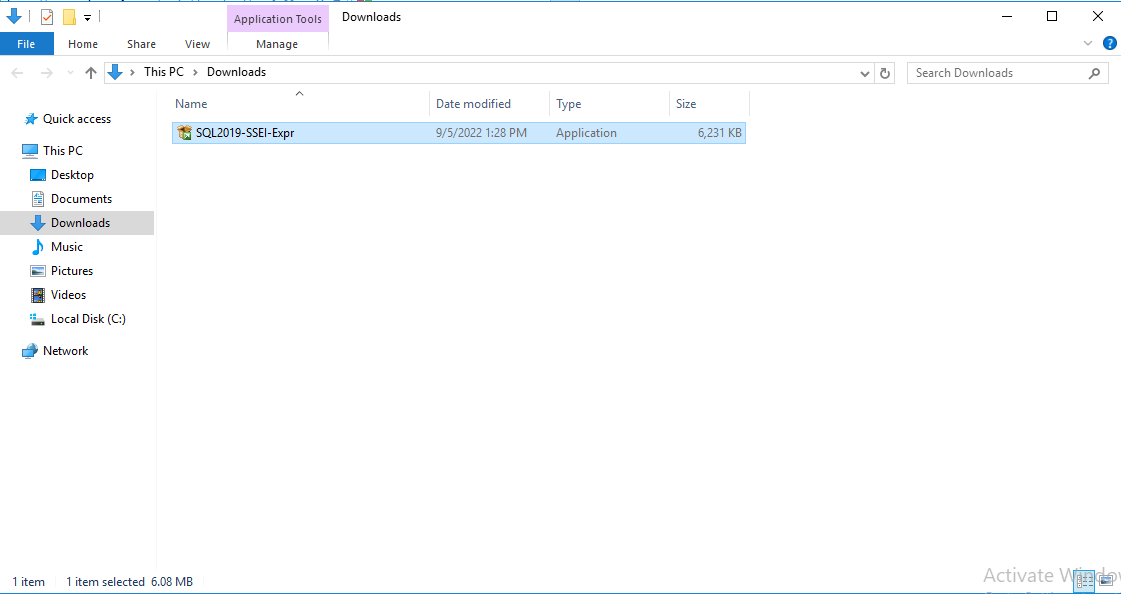Maximize the Downloads window
This screenshot has width=1121, height=594.
1052,16
